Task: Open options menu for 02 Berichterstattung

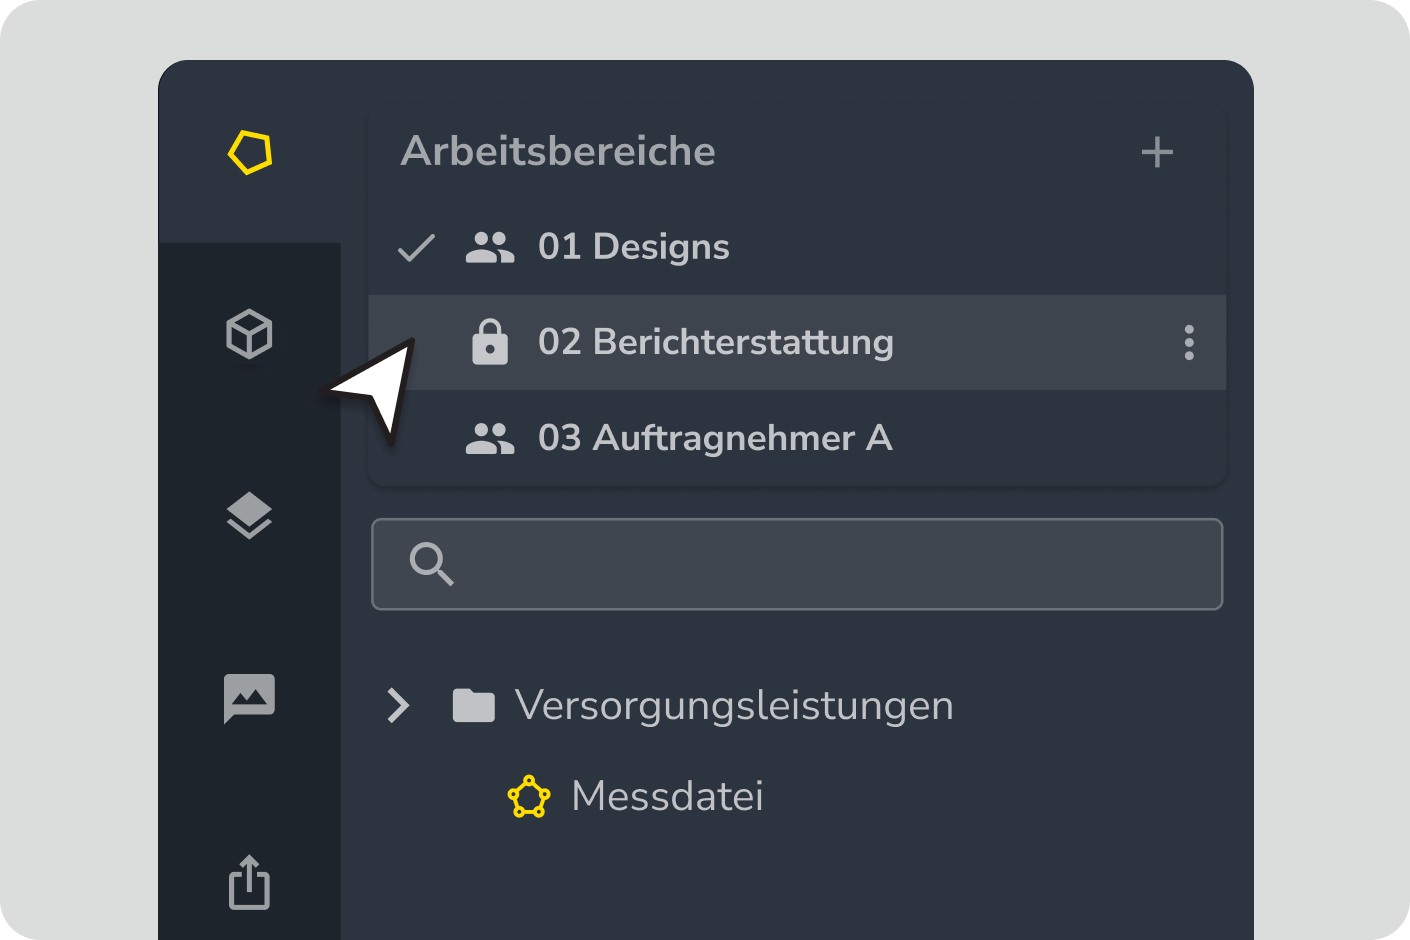Action: click(1189, 343)
